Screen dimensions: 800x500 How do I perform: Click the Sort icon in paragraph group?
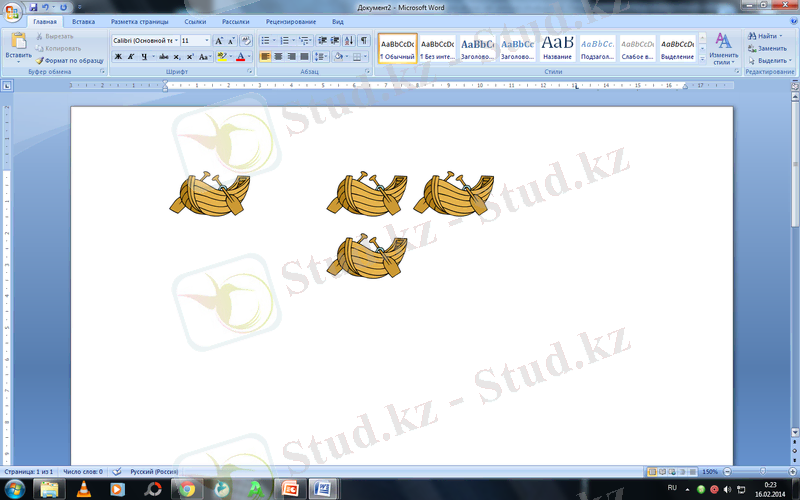tap(349, 41)
